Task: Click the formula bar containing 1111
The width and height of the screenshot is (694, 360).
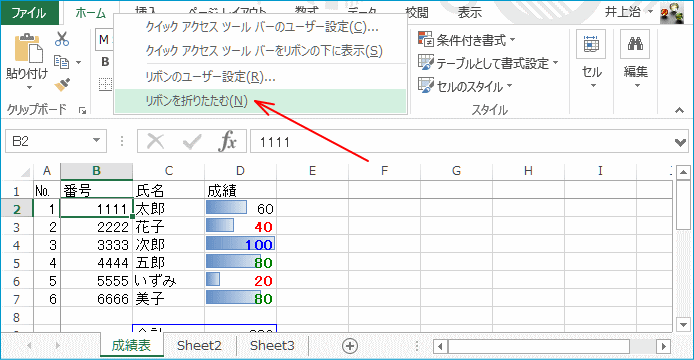Action: (460, 142)
